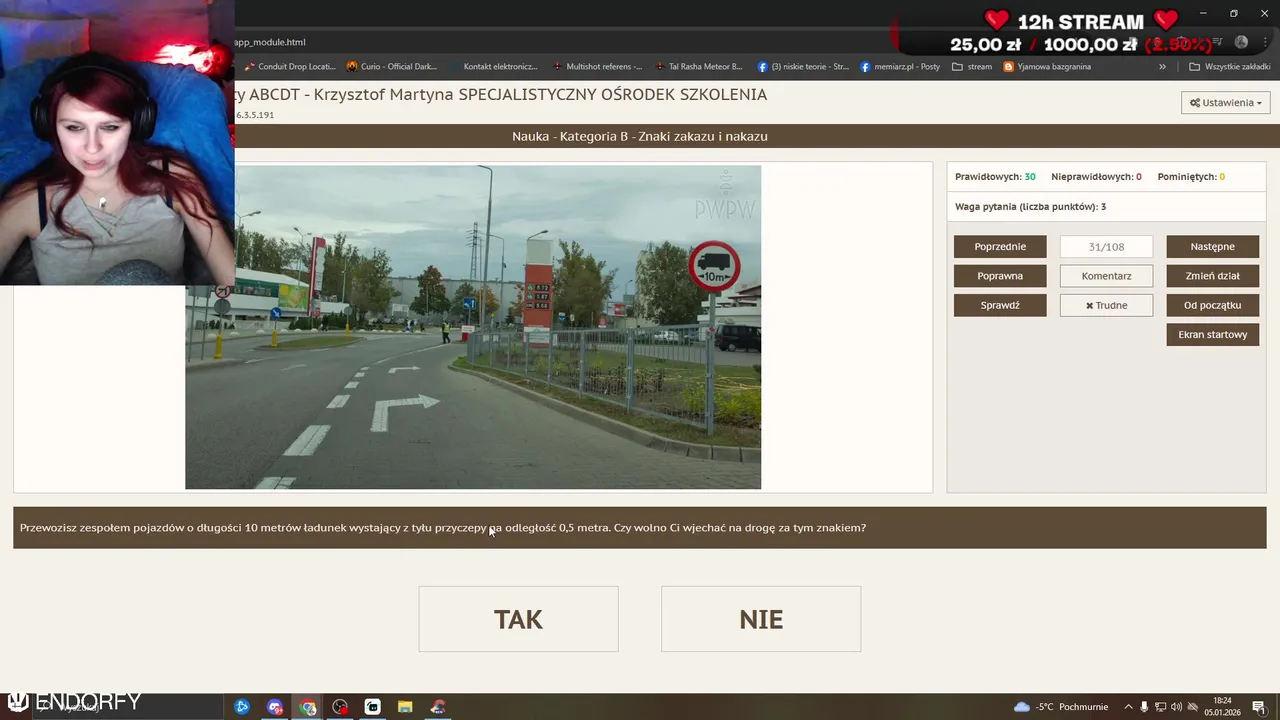Open Kontakt elektronicz... bookmark
1280x720 pixels.
pyautogui.click(x=493, y=67)
